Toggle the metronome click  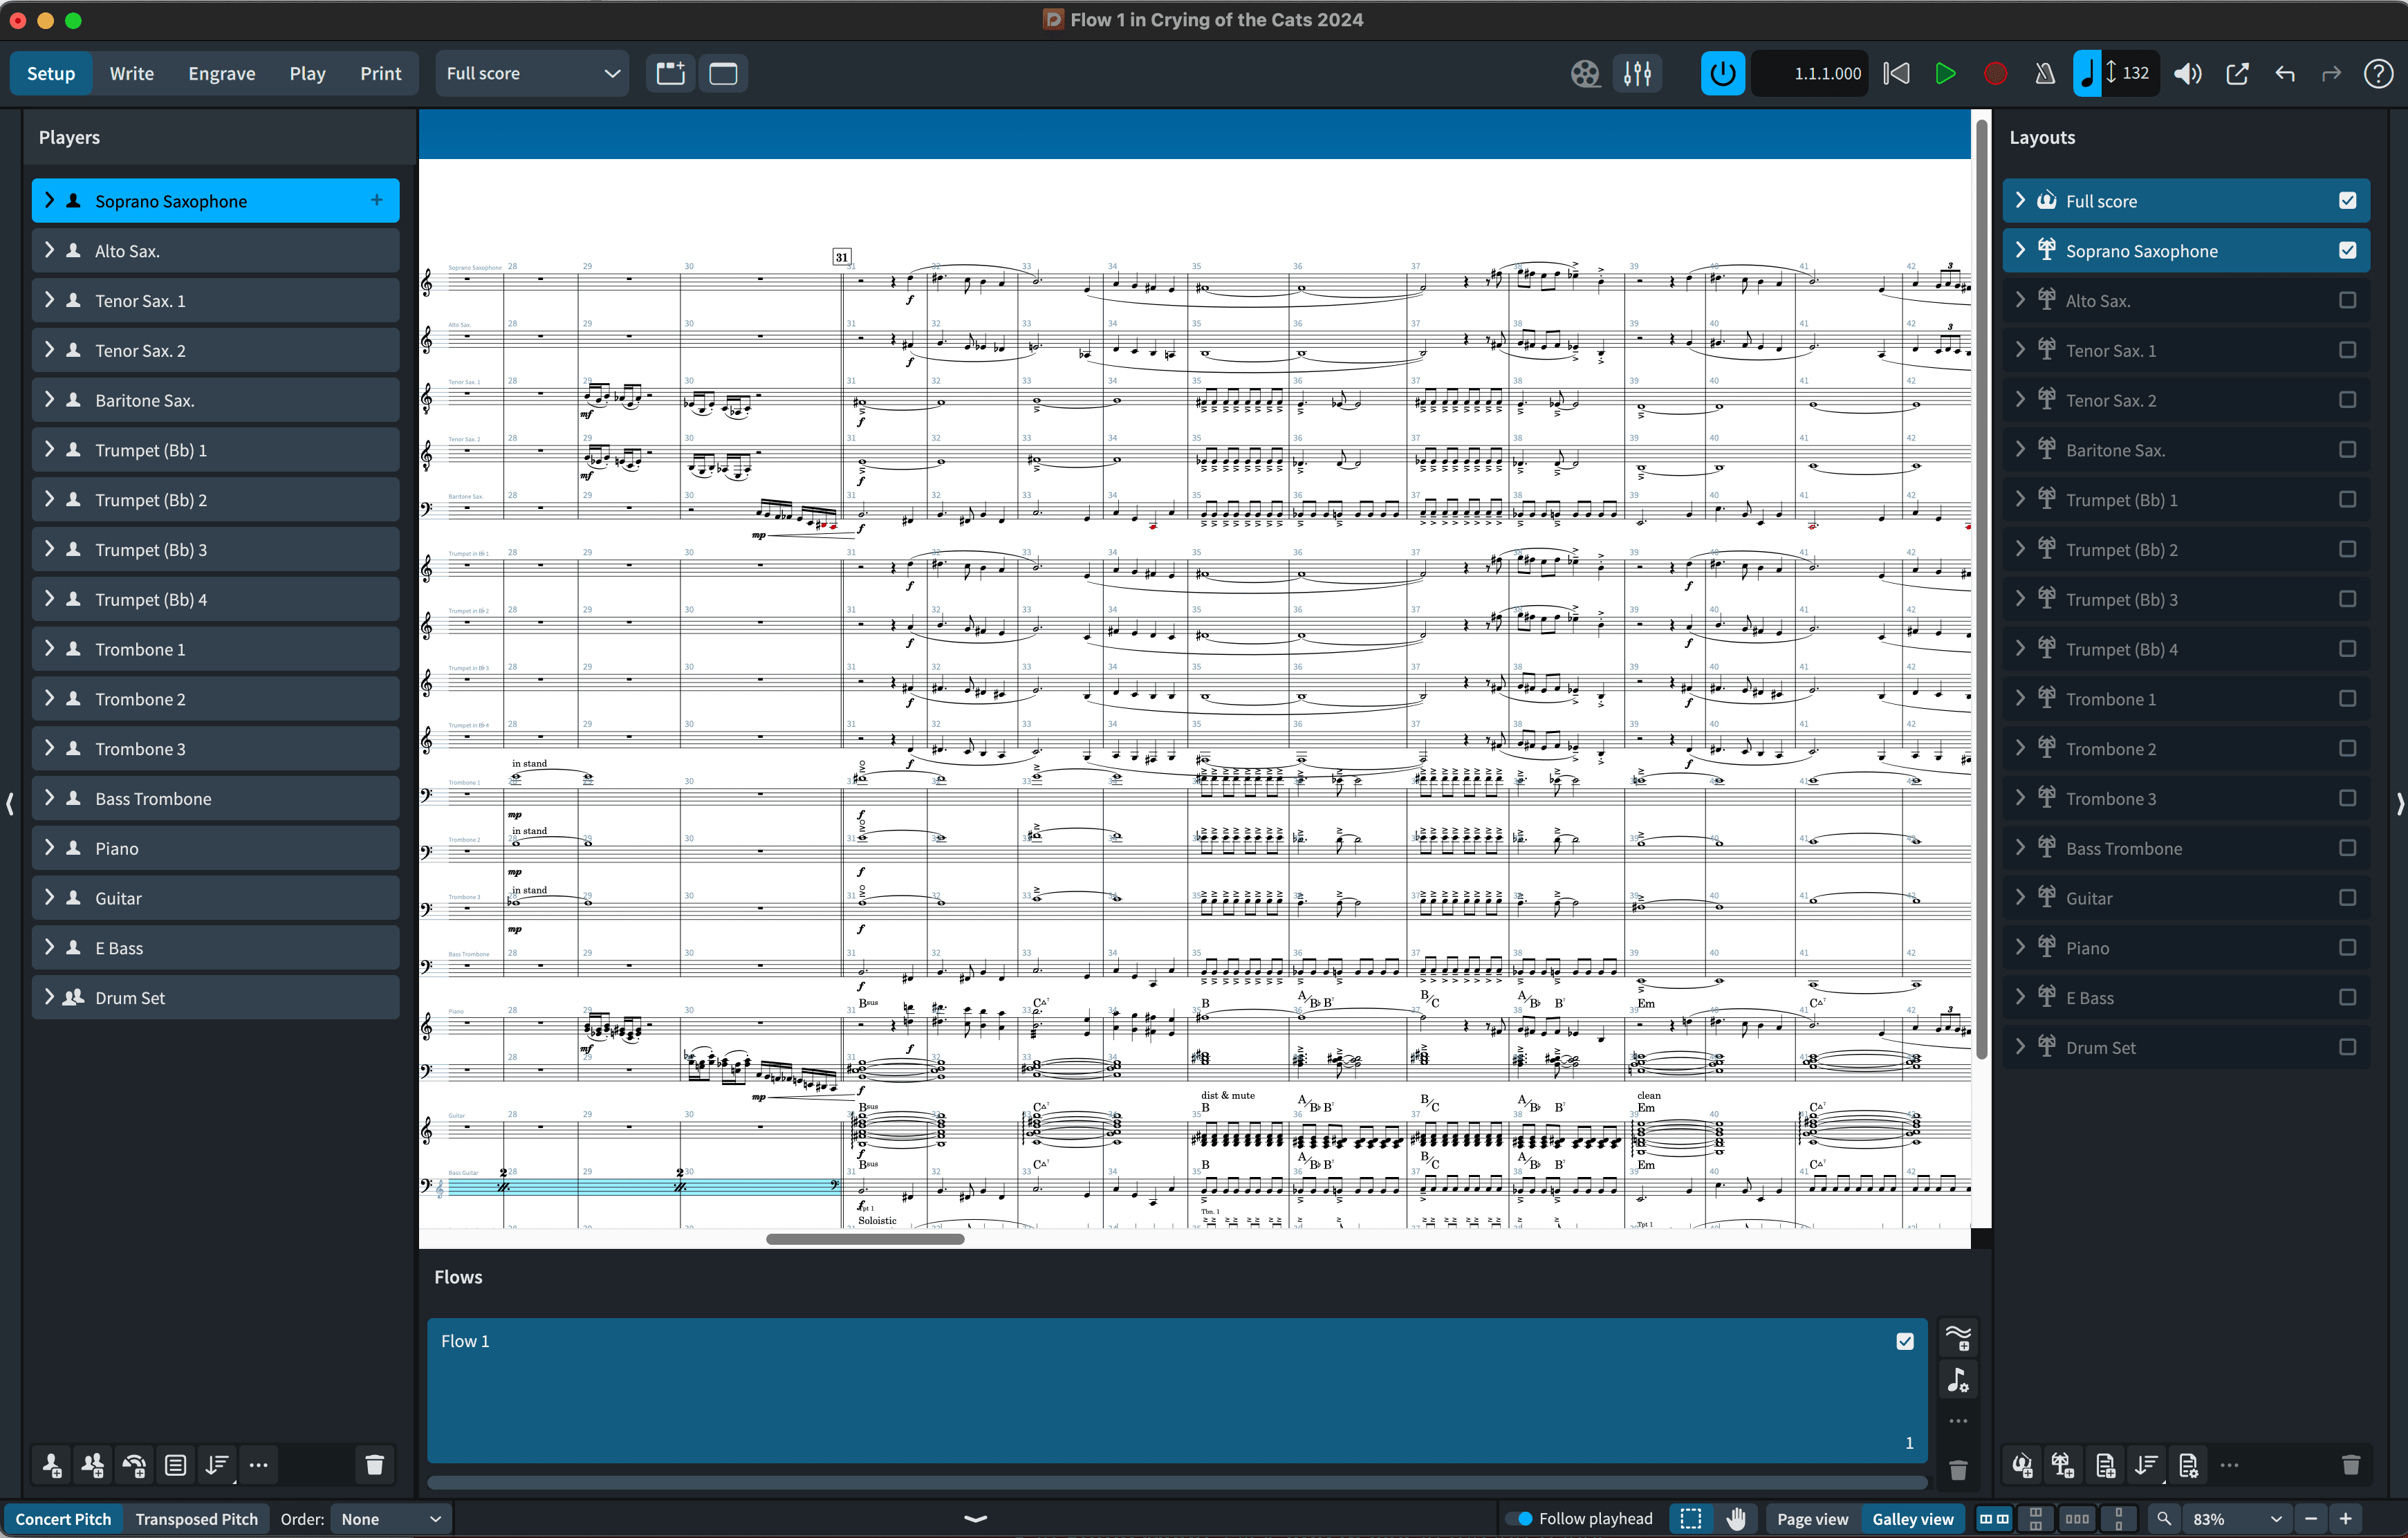(2045, 74)
